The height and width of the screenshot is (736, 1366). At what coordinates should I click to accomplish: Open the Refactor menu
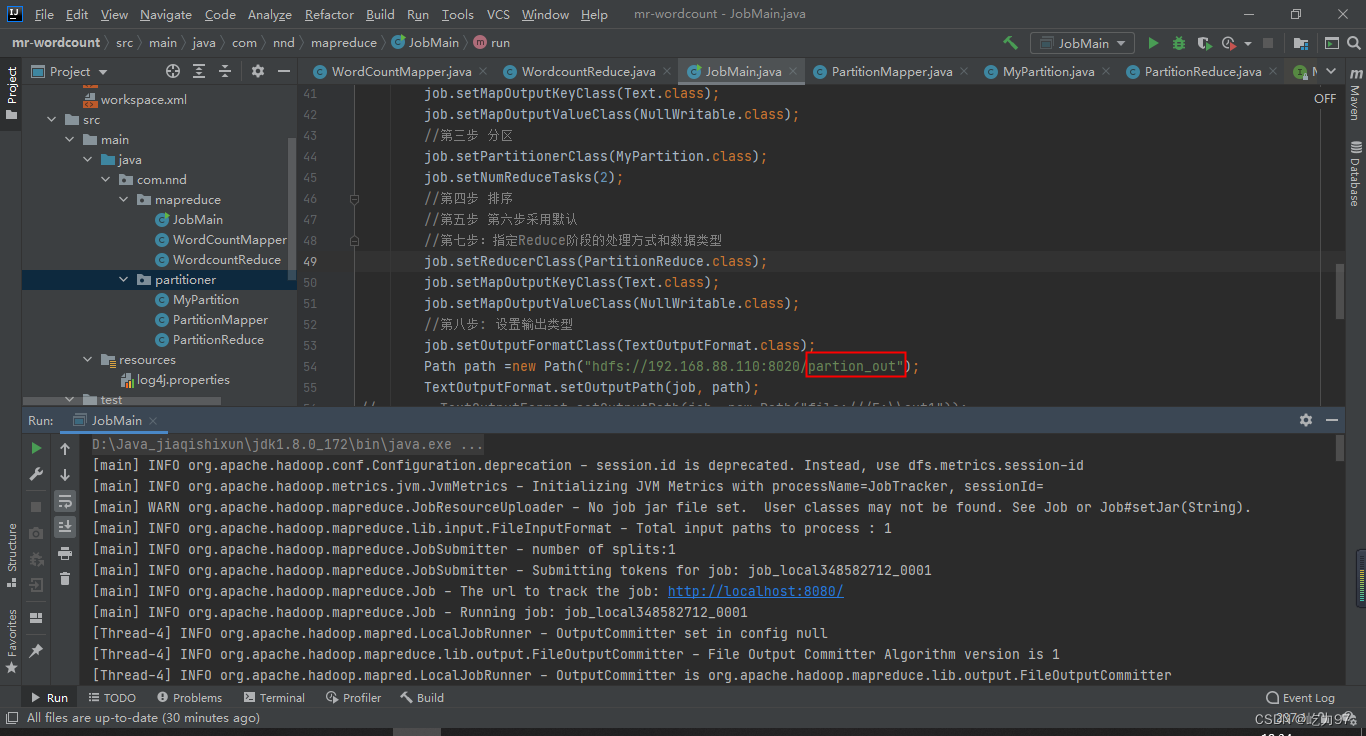point(329,14)
